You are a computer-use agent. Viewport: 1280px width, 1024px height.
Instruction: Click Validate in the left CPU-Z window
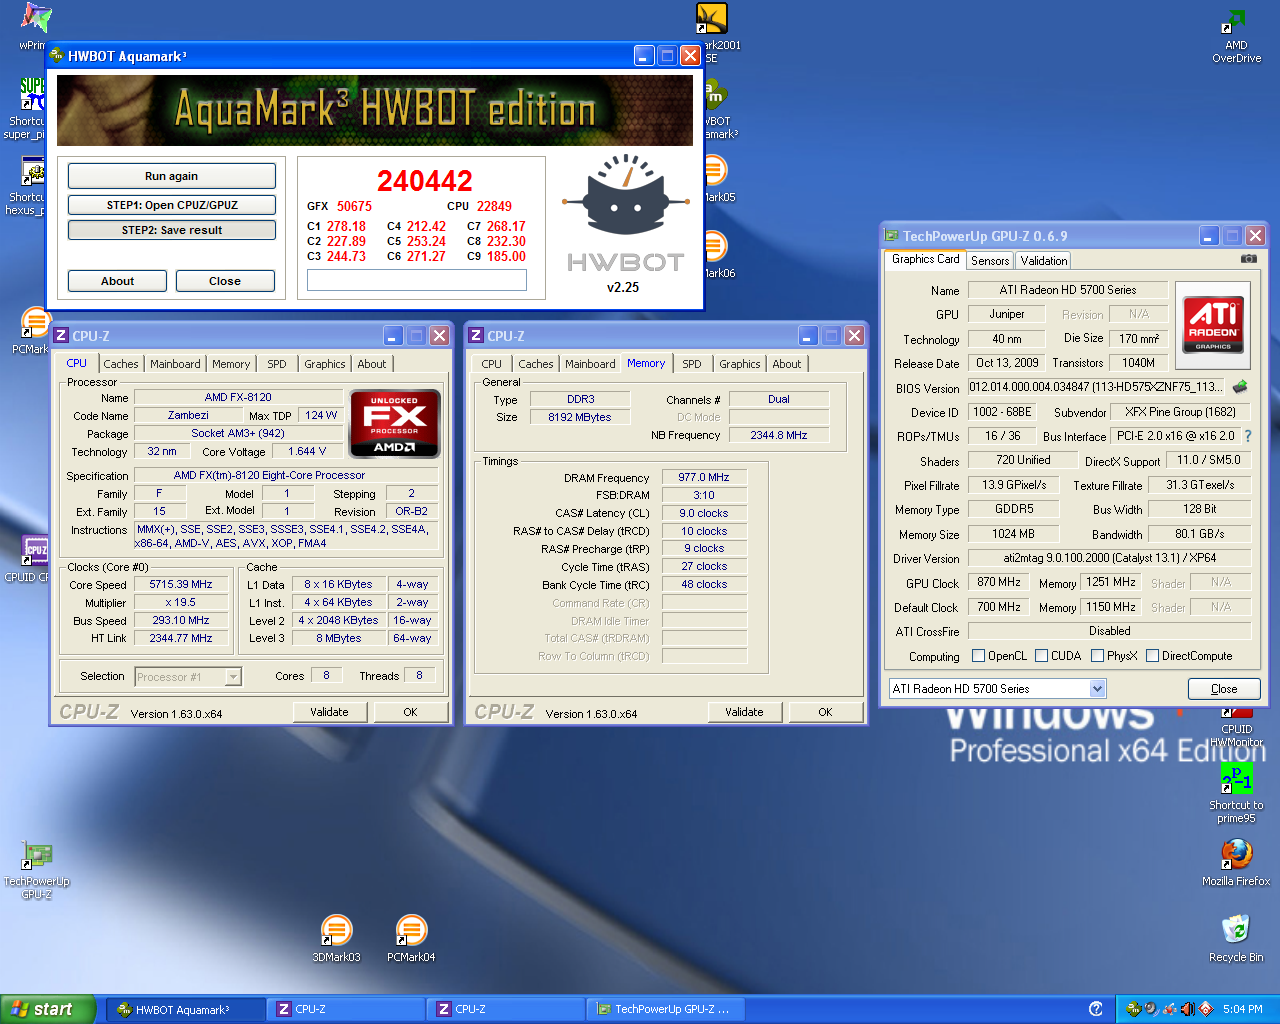click(329, 712)
